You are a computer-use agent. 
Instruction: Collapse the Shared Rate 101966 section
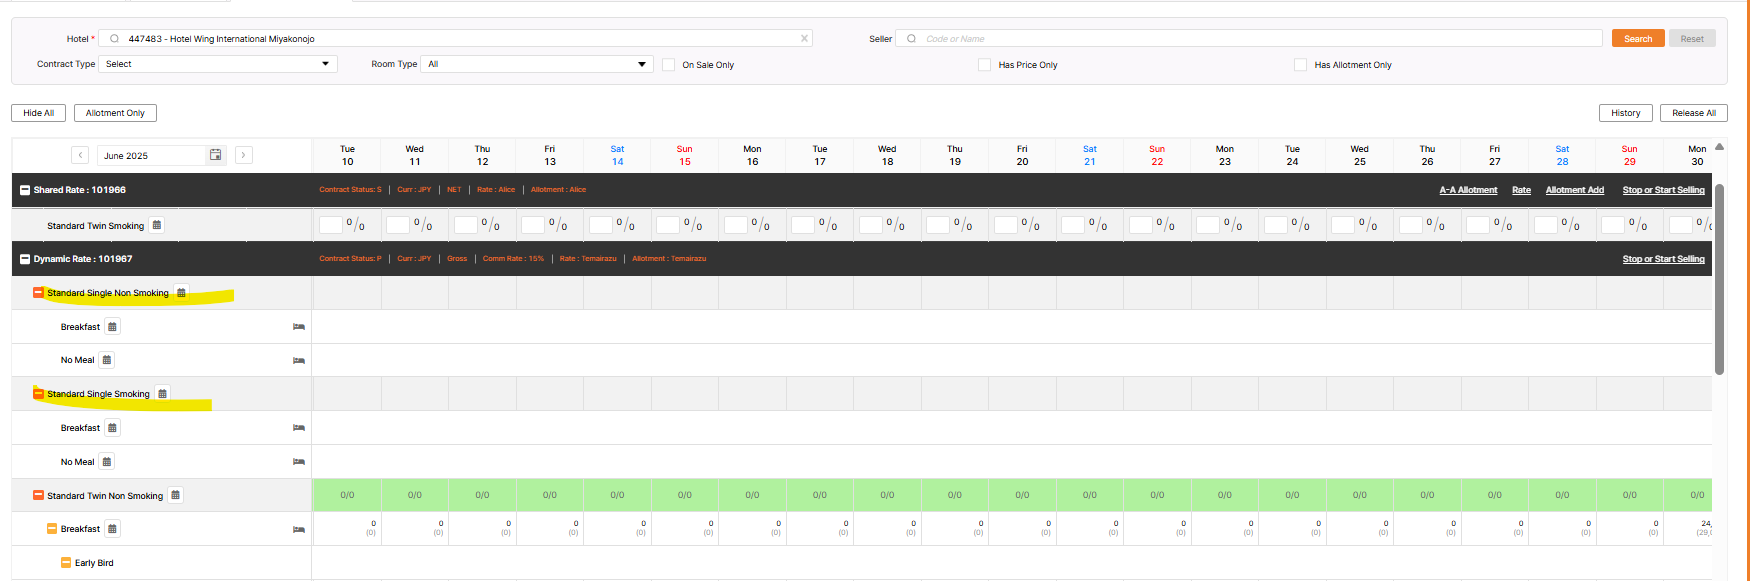(x=25, y=190)
